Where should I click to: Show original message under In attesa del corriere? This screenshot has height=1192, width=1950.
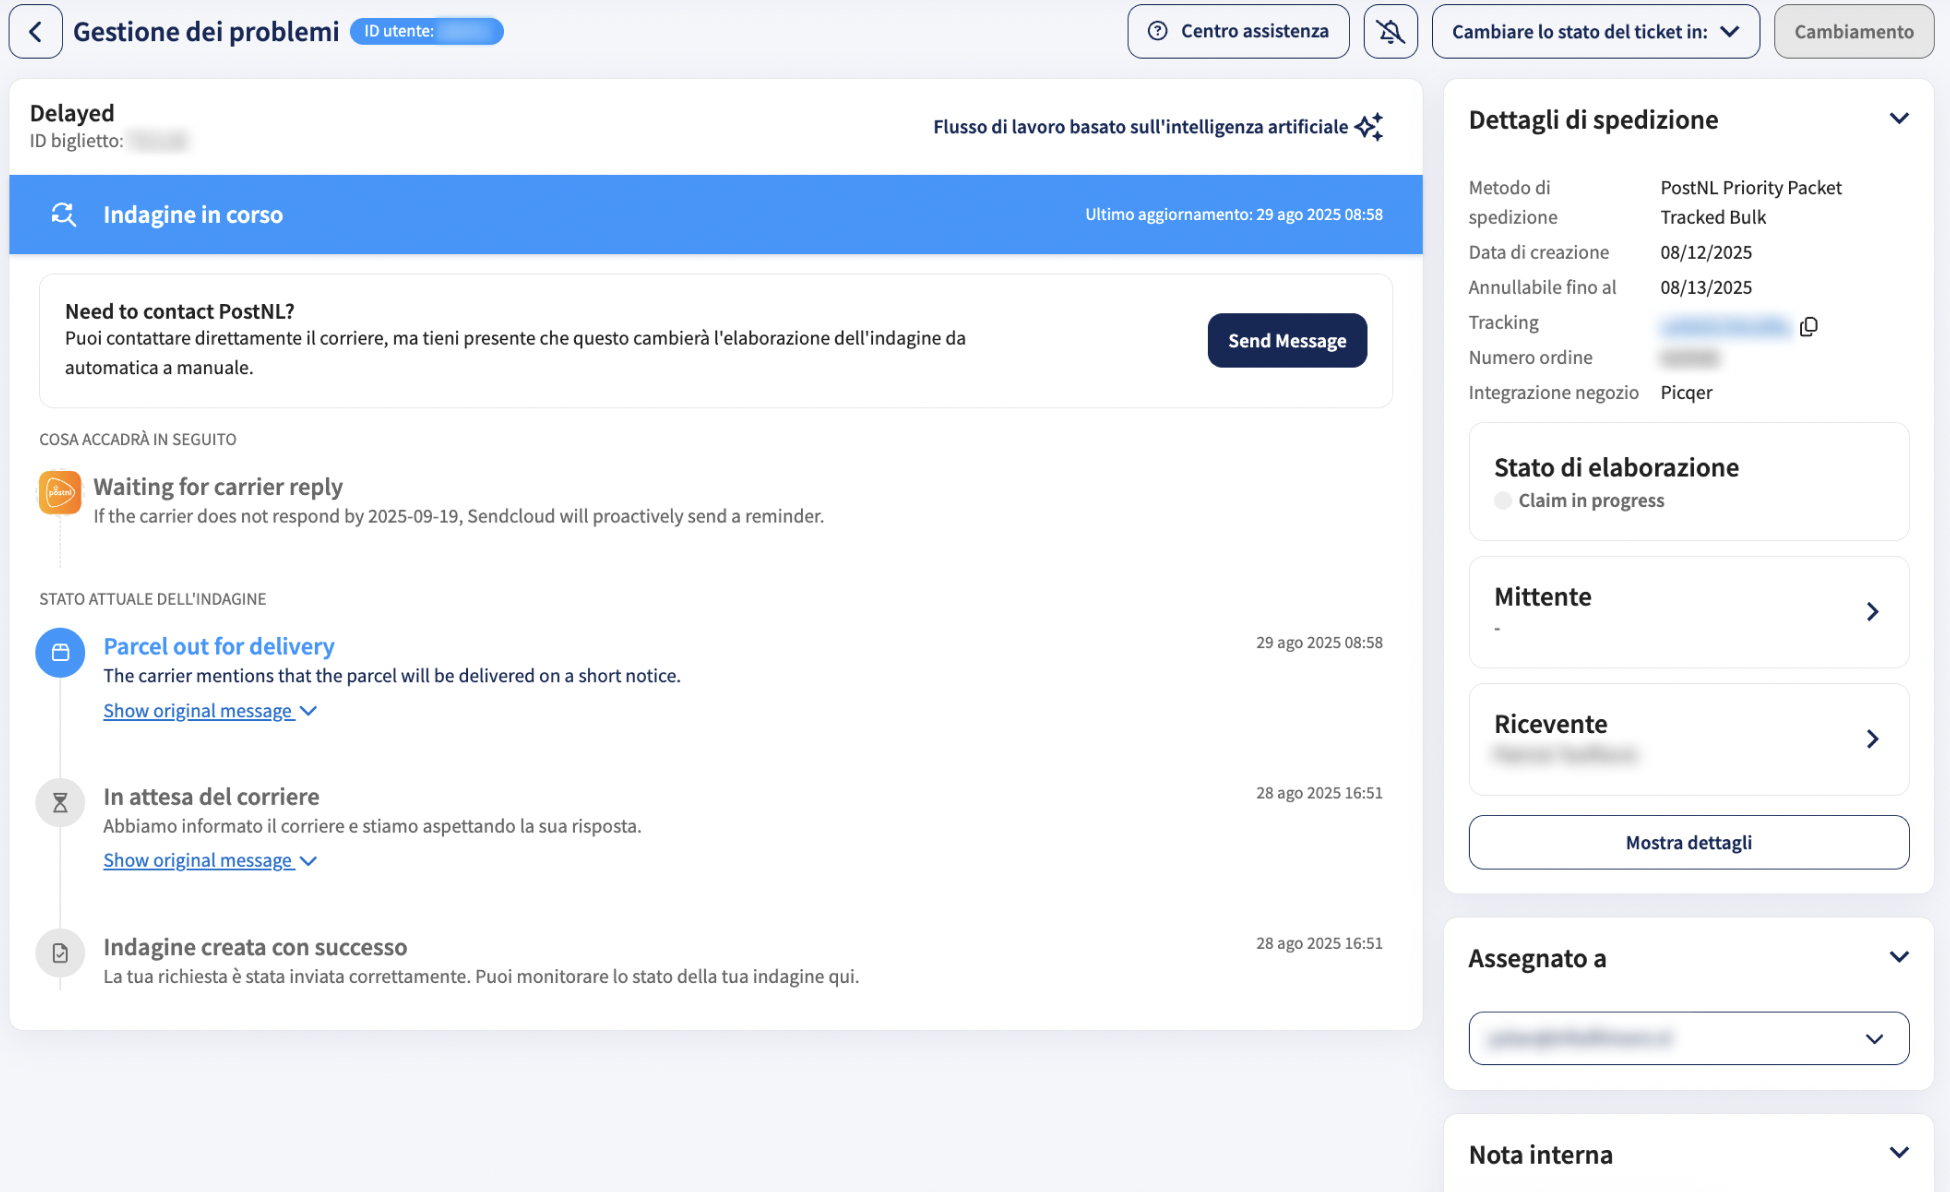210,860
